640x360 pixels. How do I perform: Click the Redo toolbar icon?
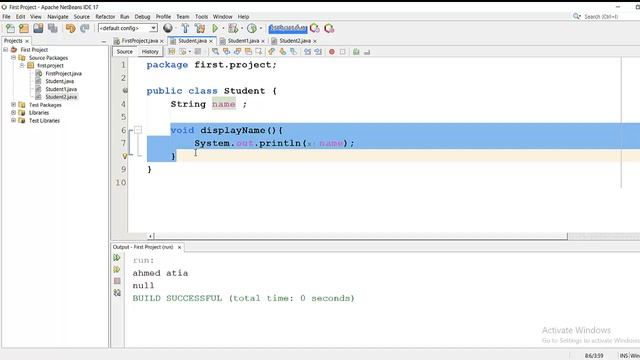click(x=84, y=28)
